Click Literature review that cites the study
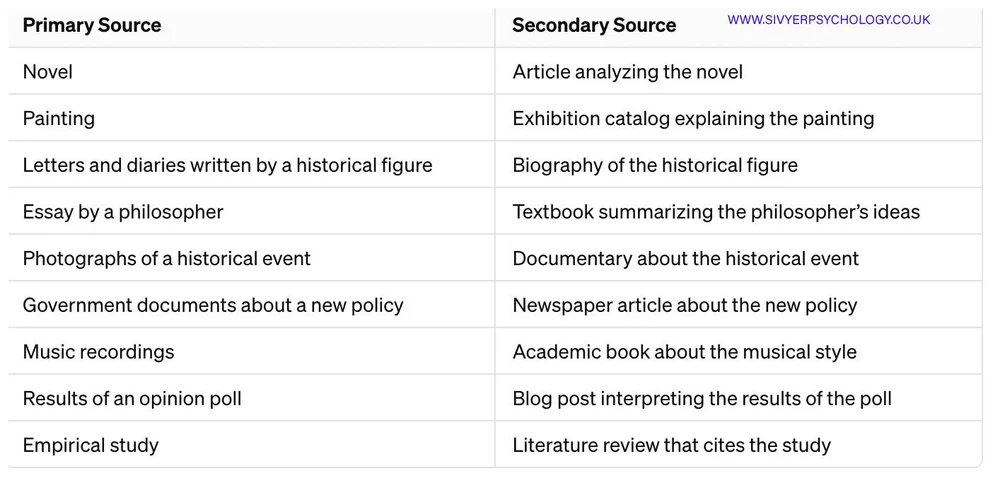Screen dimensions: 1000x478 [x=671, y=445]
